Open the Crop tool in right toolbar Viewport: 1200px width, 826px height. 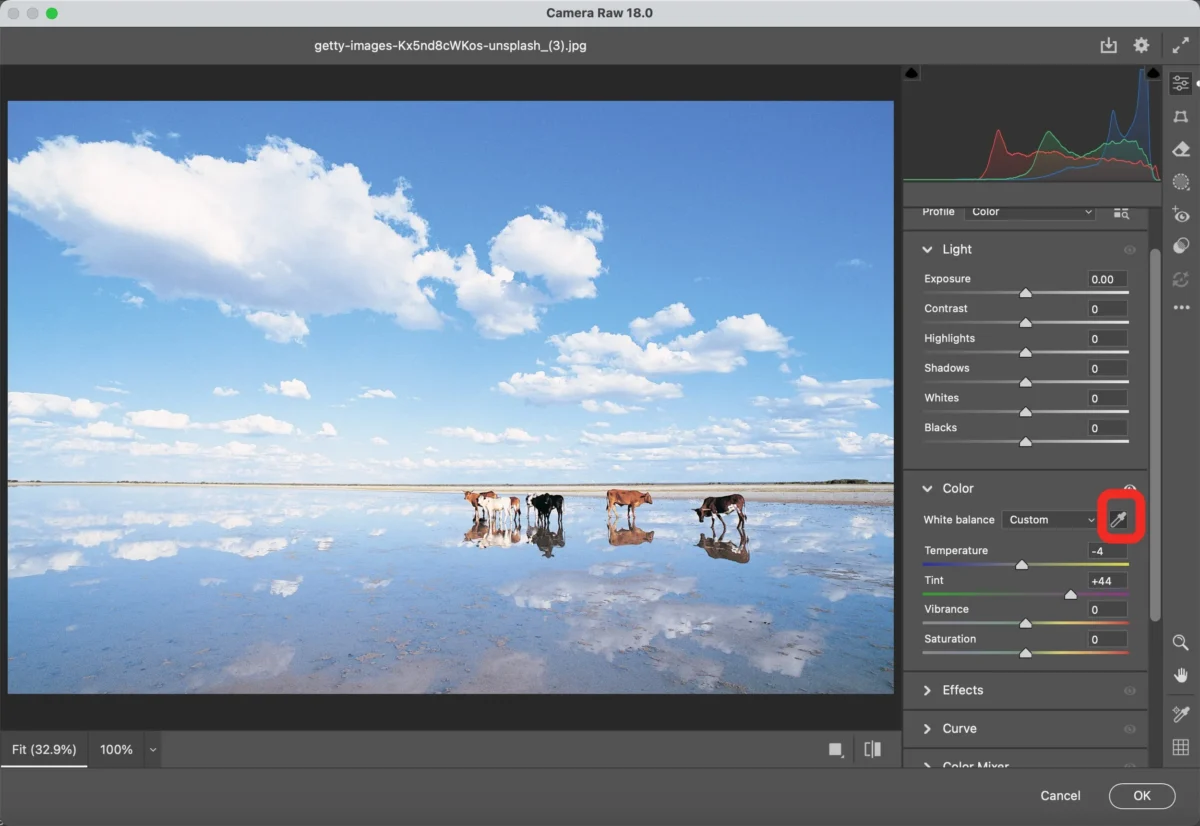[1181, 117]
